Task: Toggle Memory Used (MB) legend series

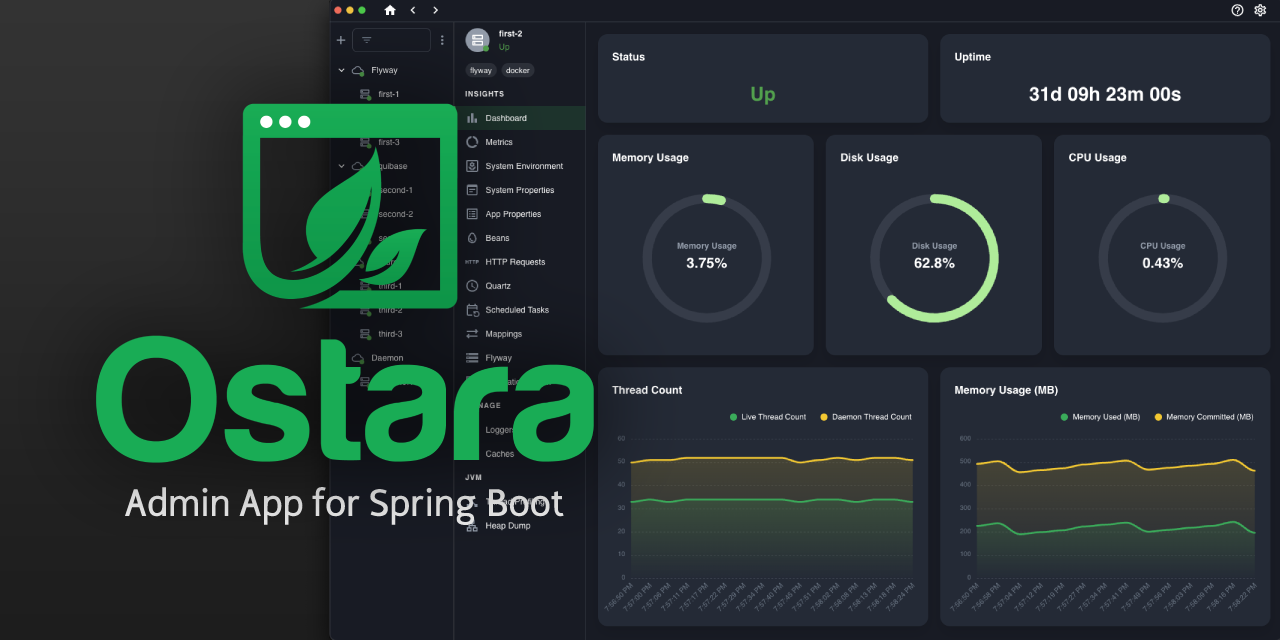Action: [x=1099, y=417]
